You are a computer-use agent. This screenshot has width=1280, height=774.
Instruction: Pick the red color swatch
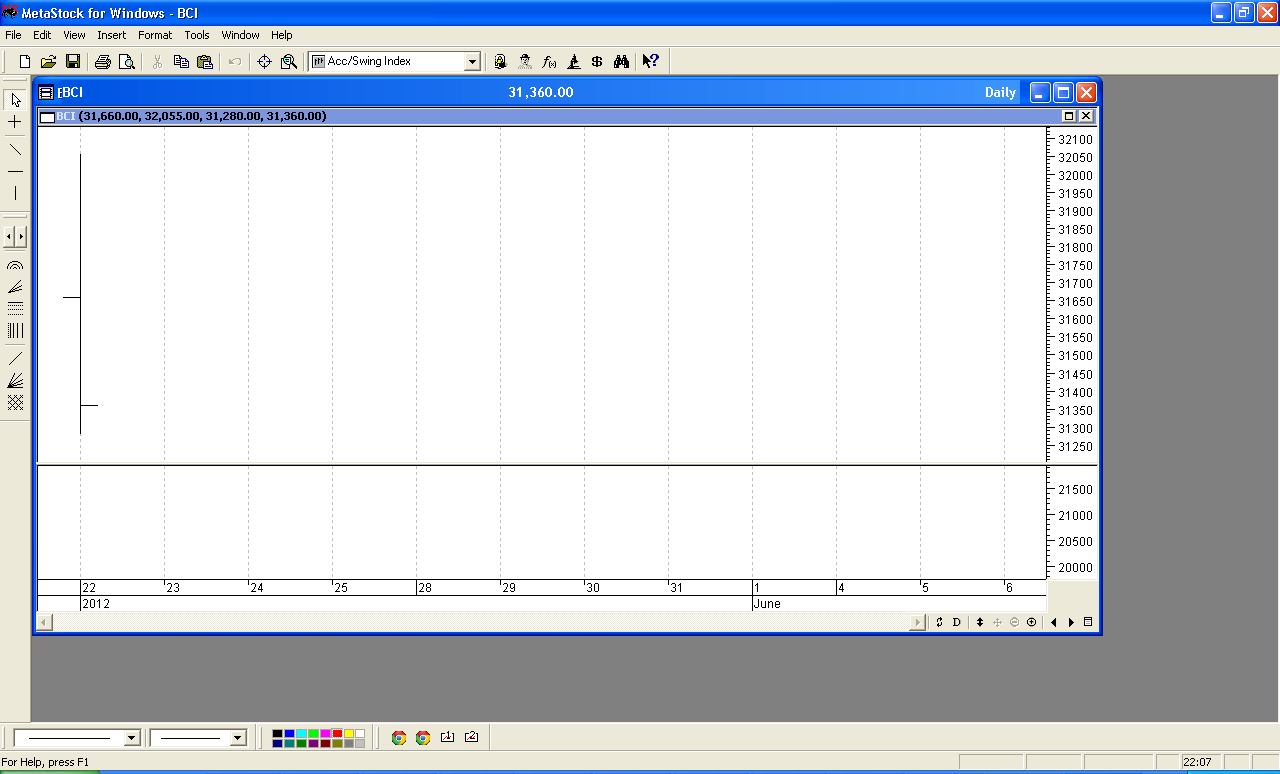coord(337,733)
